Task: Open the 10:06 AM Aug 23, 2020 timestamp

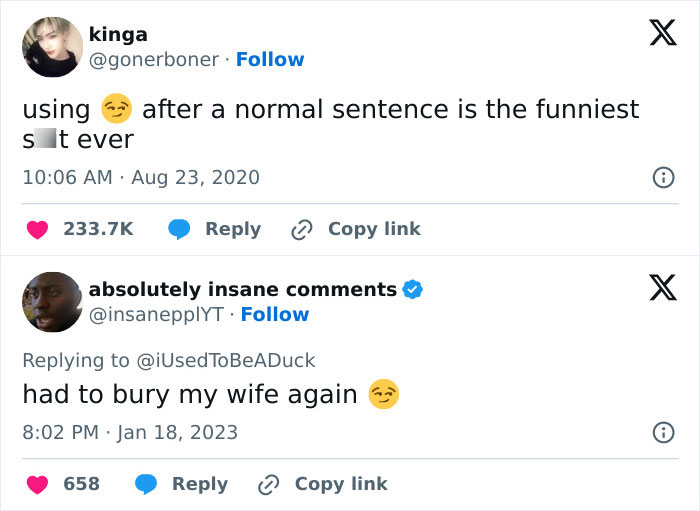Action: [140, 177]
